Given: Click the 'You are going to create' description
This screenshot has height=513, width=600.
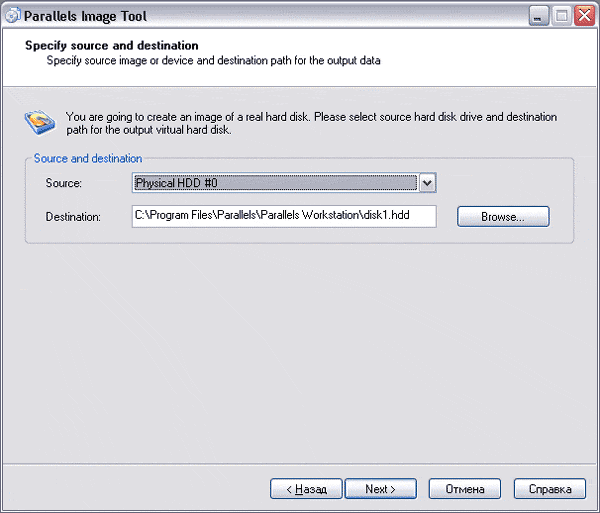Looking at the screenshot, I should pyautogui.click(x=311, y=123).
